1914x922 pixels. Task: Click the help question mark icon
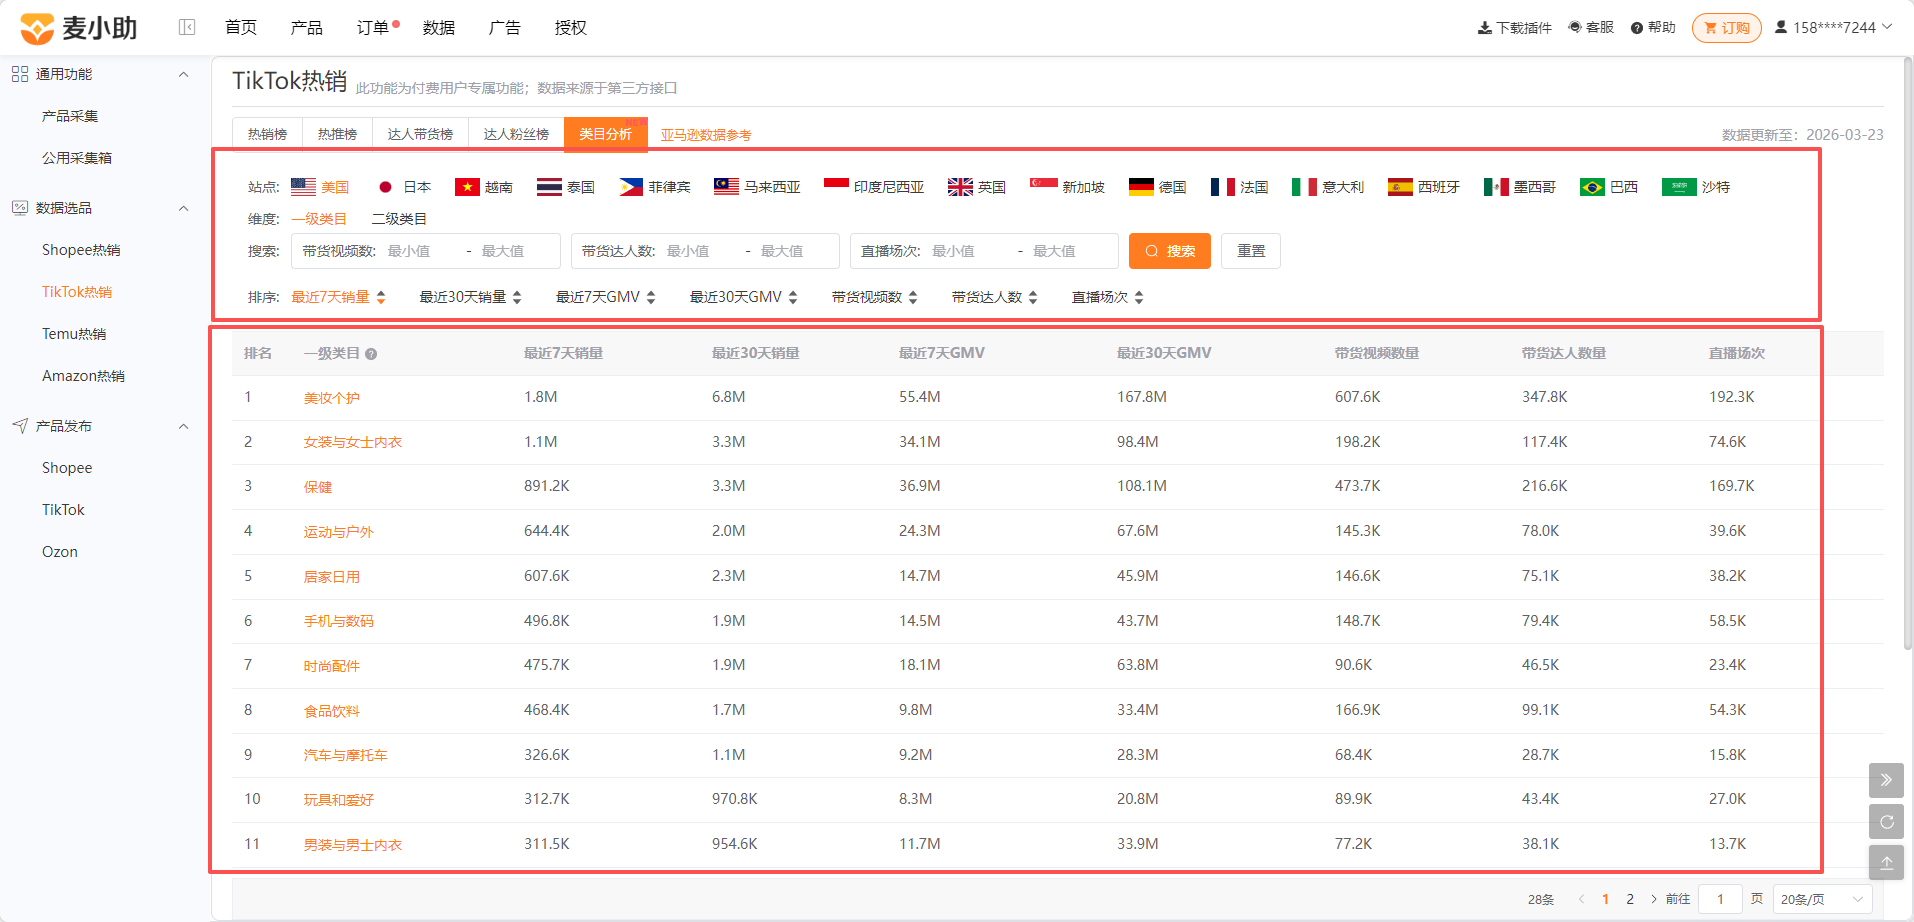click(x=1637, y=28)
